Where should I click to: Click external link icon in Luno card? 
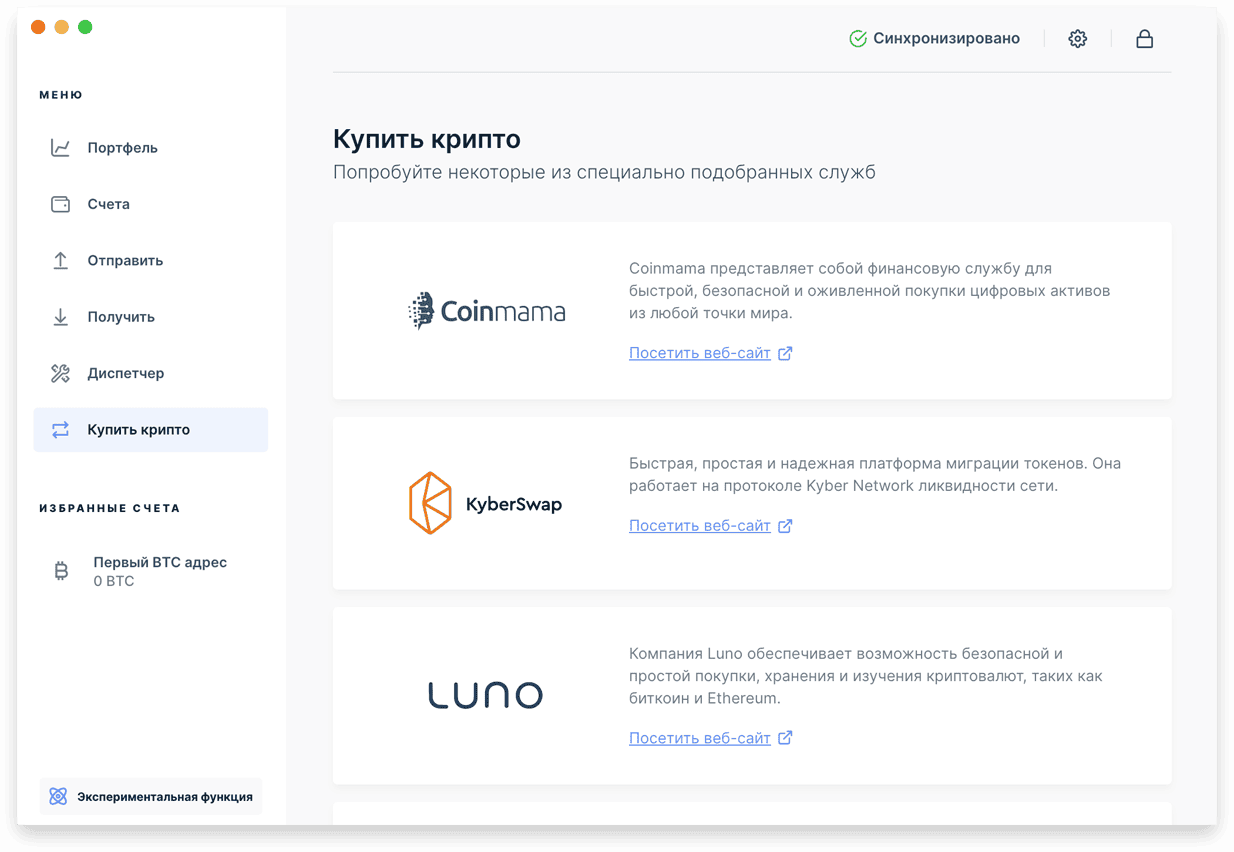(x=785, y=738)
